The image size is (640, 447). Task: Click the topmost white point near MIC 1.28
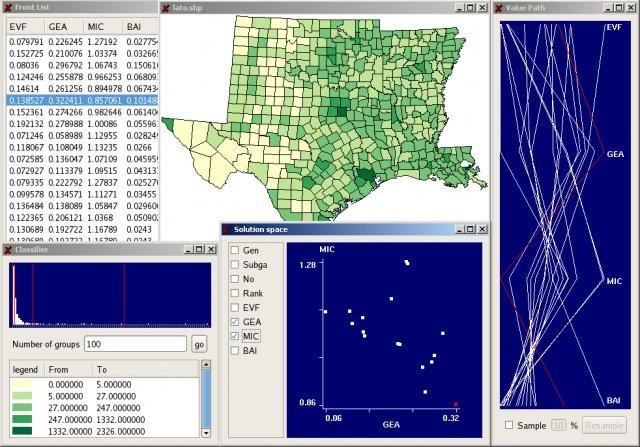(407, 262)
